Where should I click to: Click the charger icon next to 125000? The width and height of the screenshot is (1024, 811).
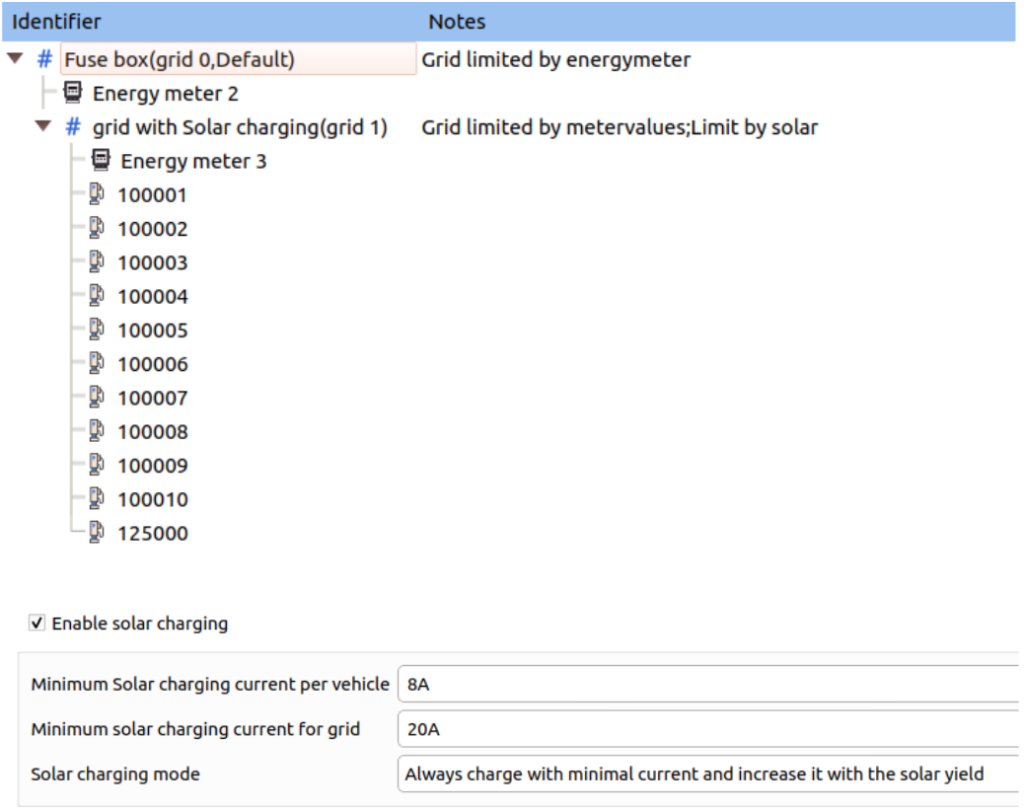click(x=96, y=533)
